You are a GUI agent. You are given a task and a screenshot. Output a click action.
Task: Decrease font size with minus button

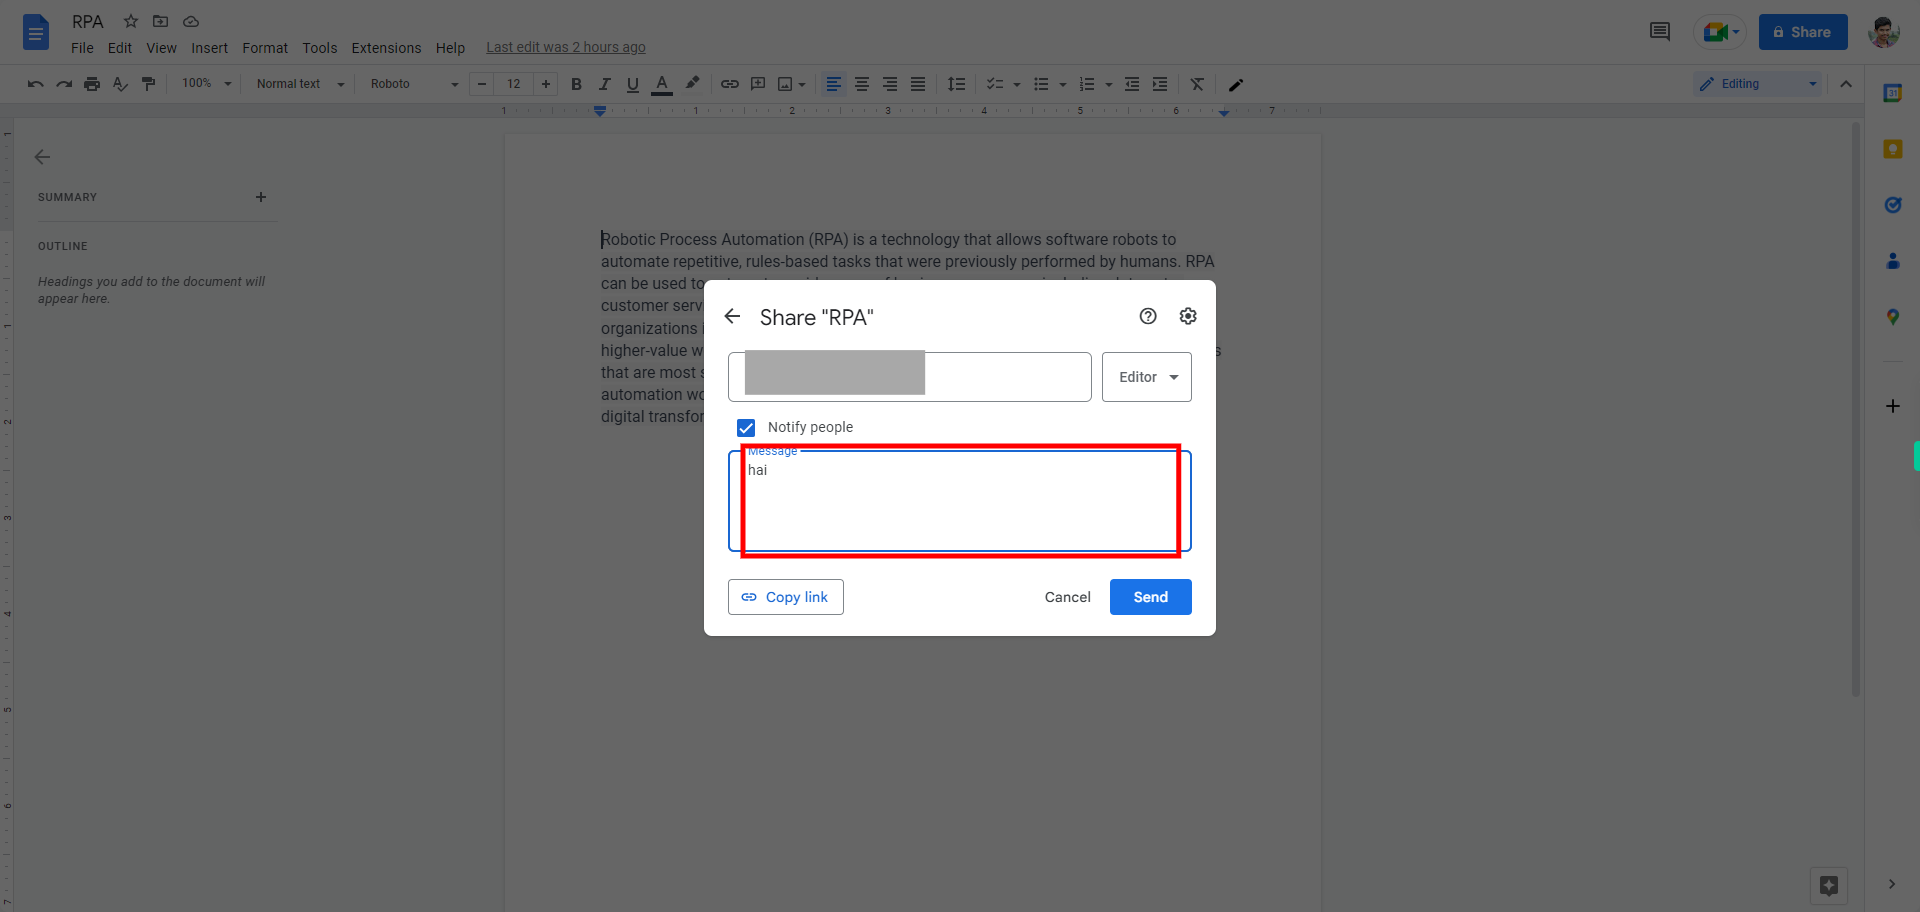[482, 84]
